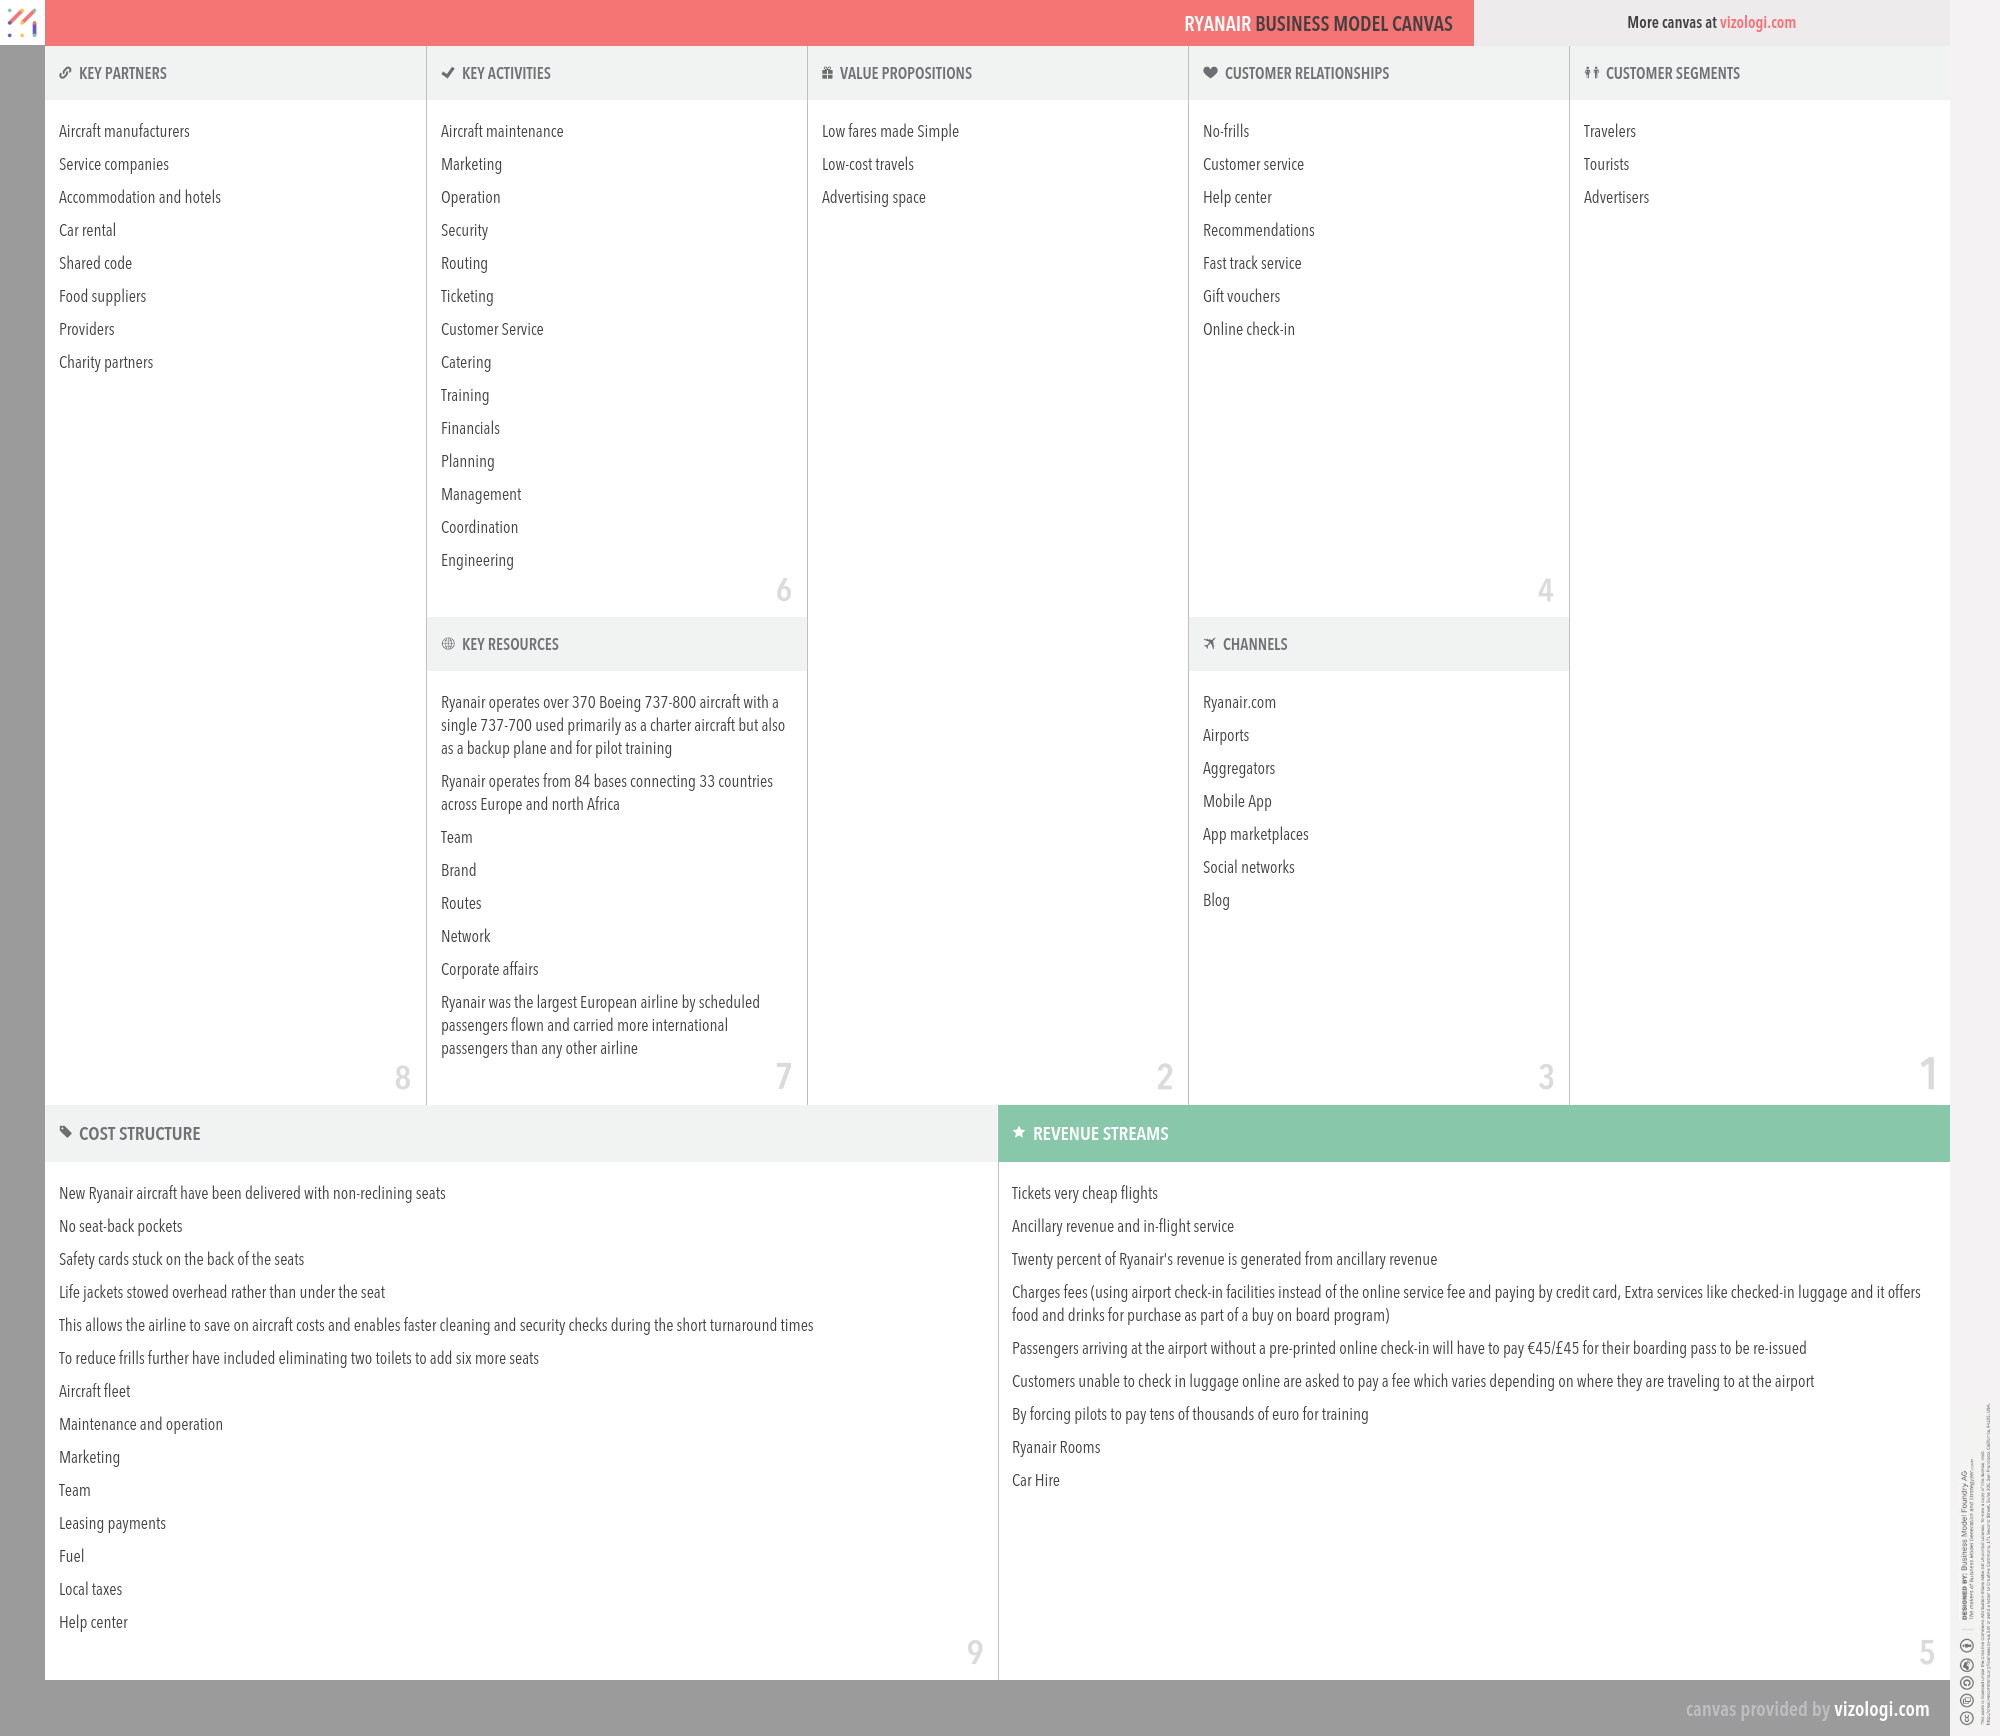
Task: Click 'Blog' under Channels
Action: click(1216, 900)
